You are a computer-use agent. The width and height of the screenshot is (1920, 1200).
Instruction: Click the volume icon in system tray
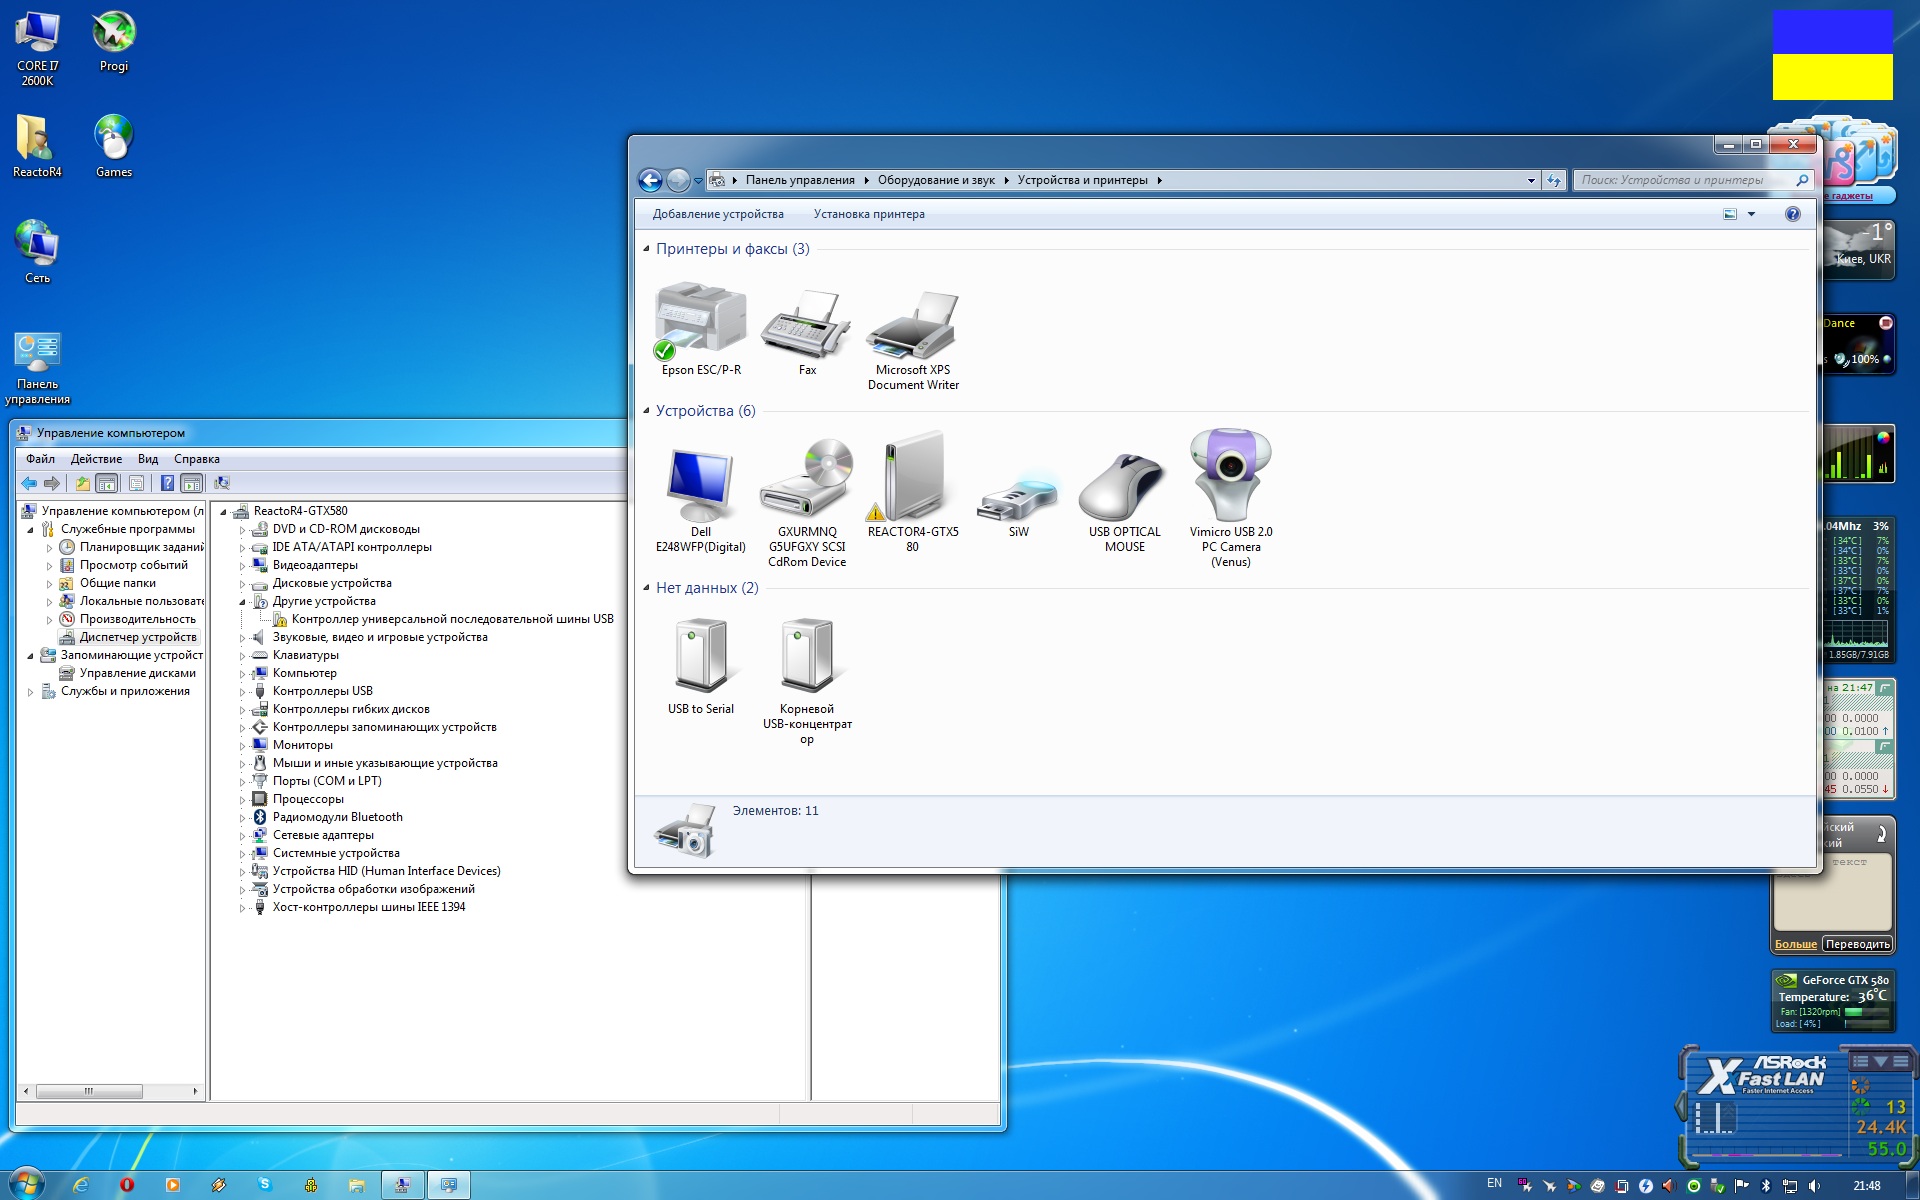tap(1814, 1186)
